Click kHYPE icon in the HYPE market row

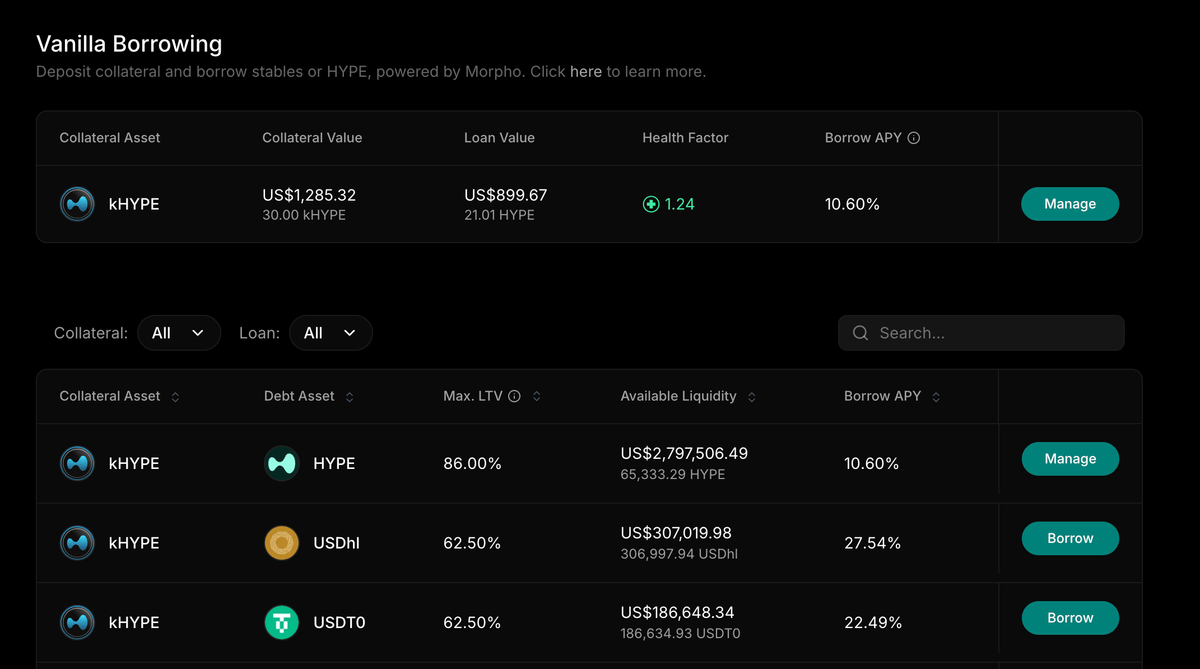click(77, 464)
